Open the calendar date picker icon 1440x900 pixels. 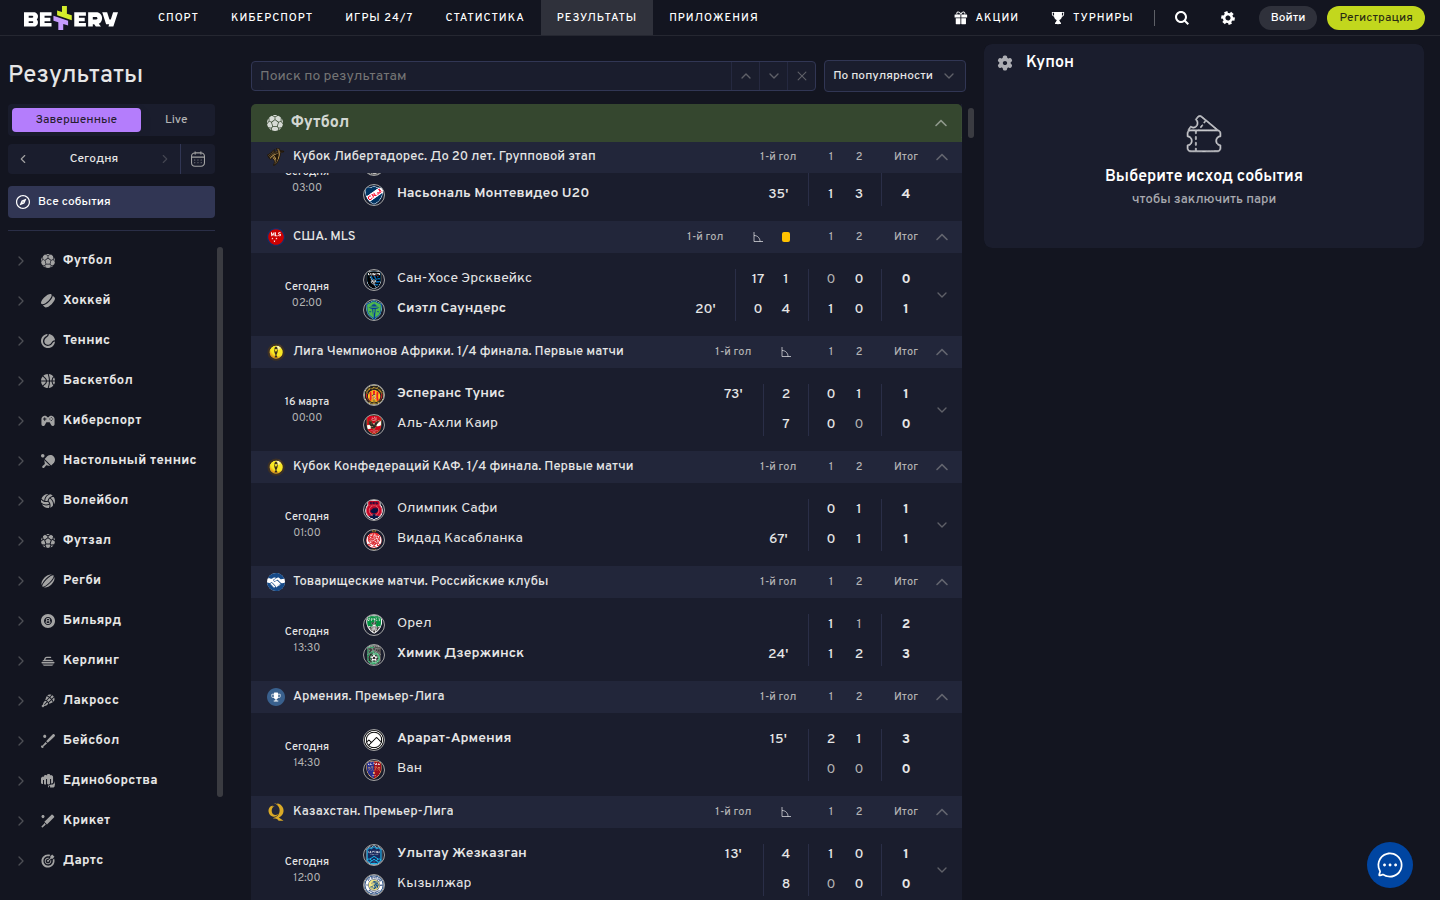pos(198,158)
